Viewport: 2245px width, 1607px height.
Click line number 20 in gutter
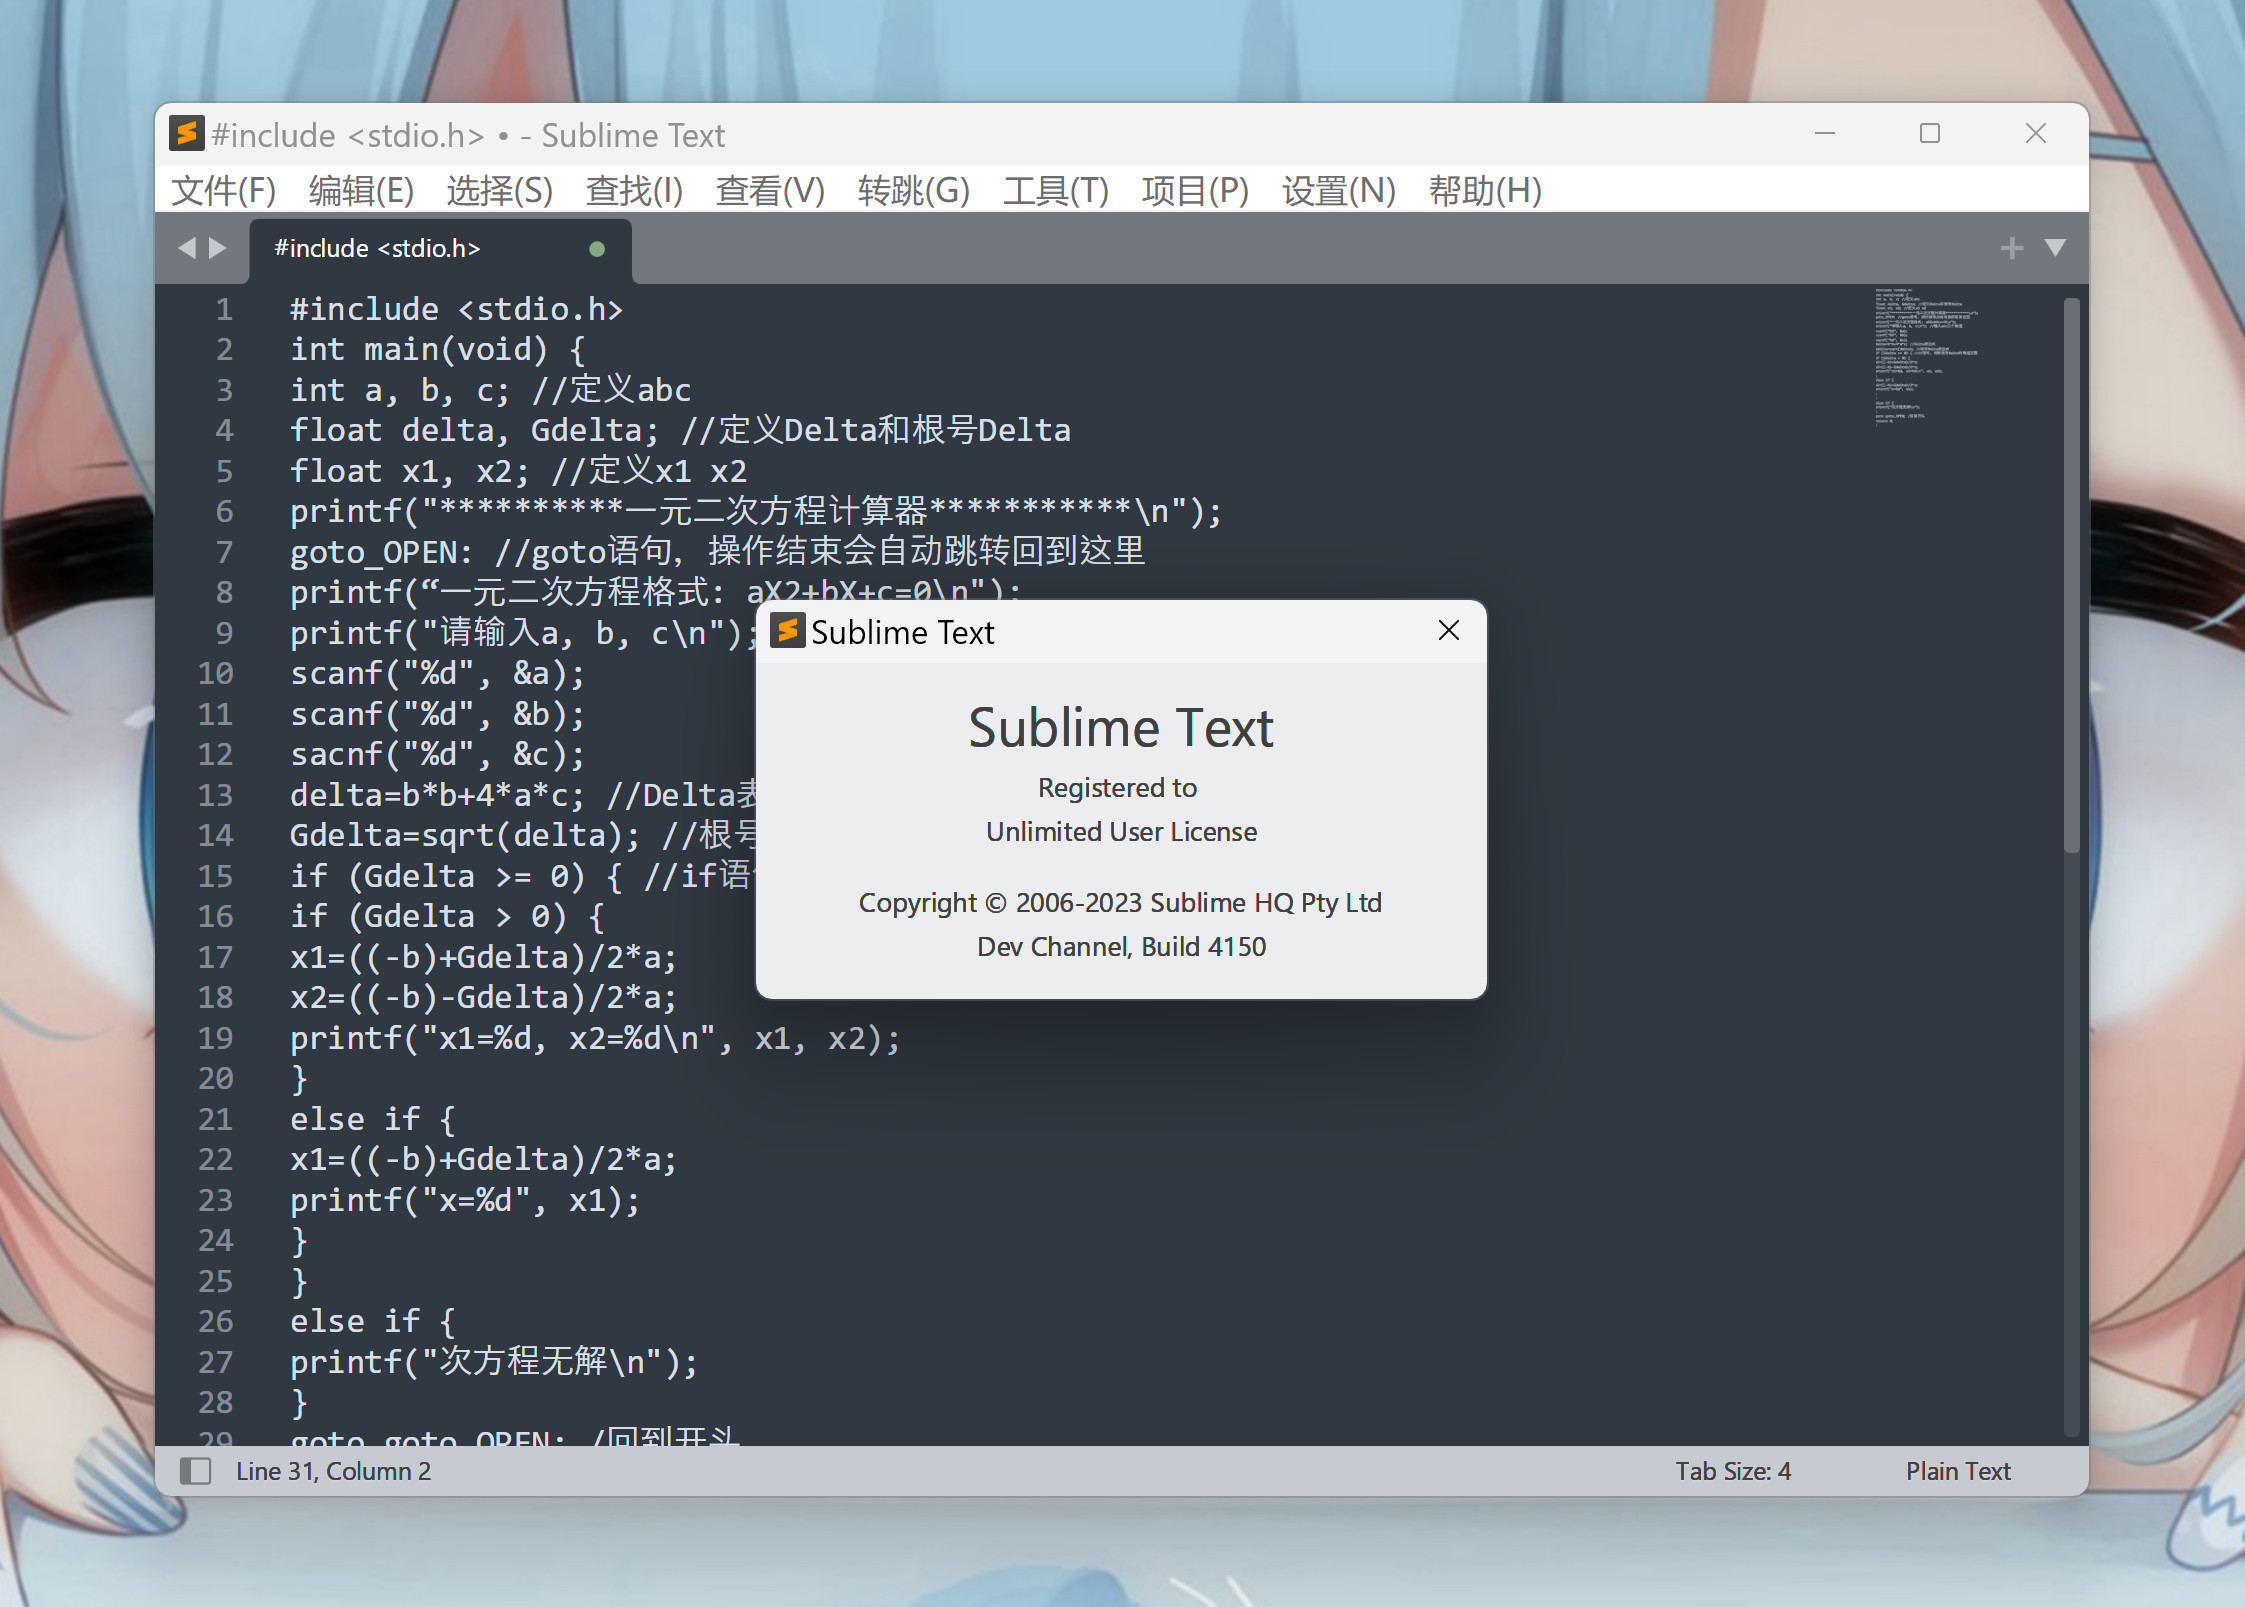click(x=216, y=1078)
